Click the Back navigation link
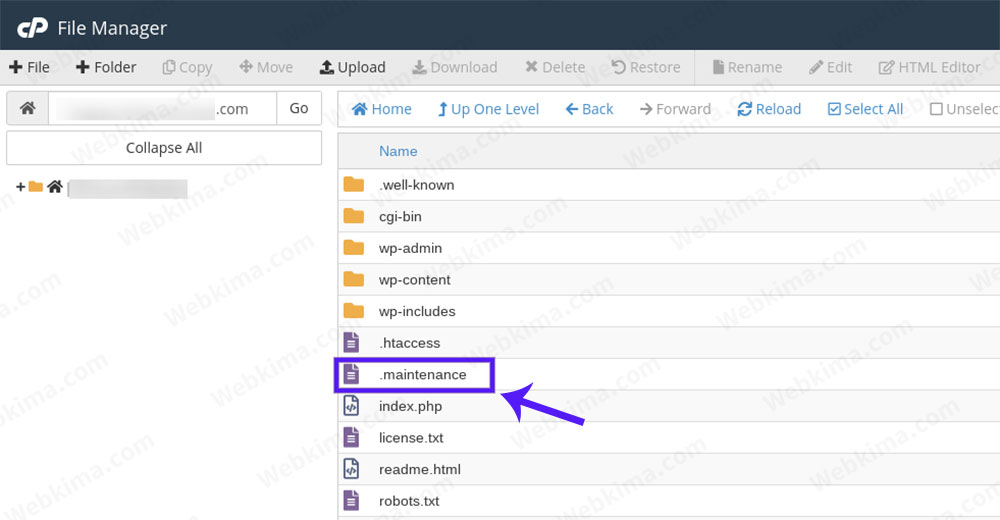 (x=589, y=109)
